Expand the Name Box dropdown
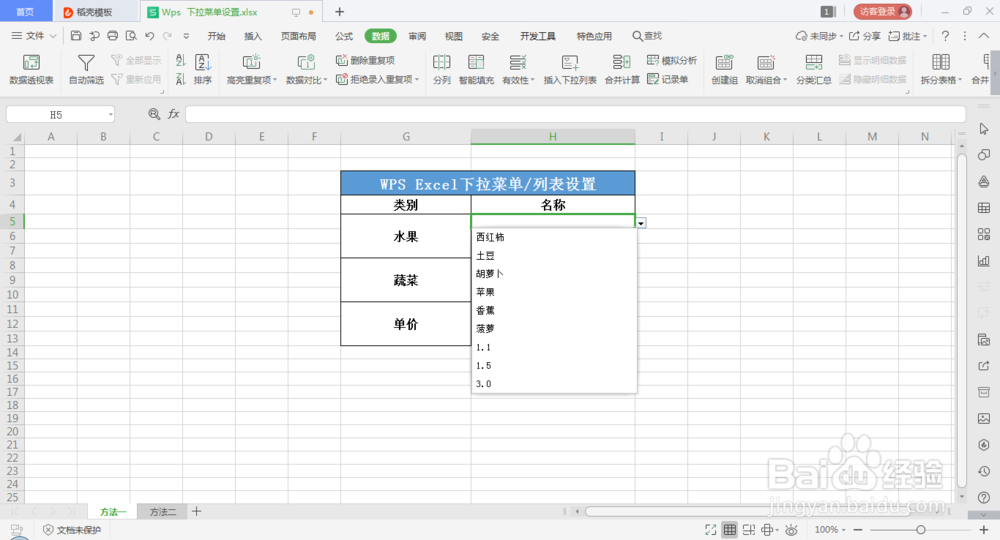This screenshot has height=540, width=1000. (x=110, y=114)
